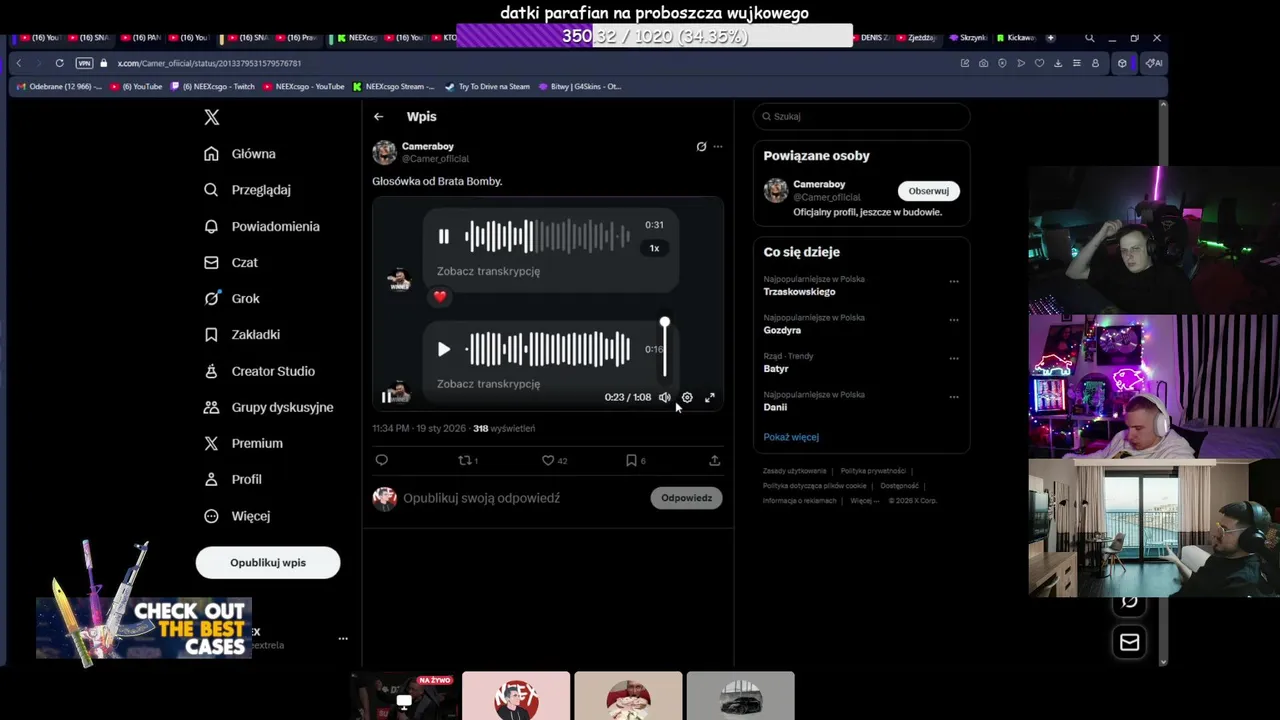
Task: Reply to the post via comment icon
Action: pos(381,460)
